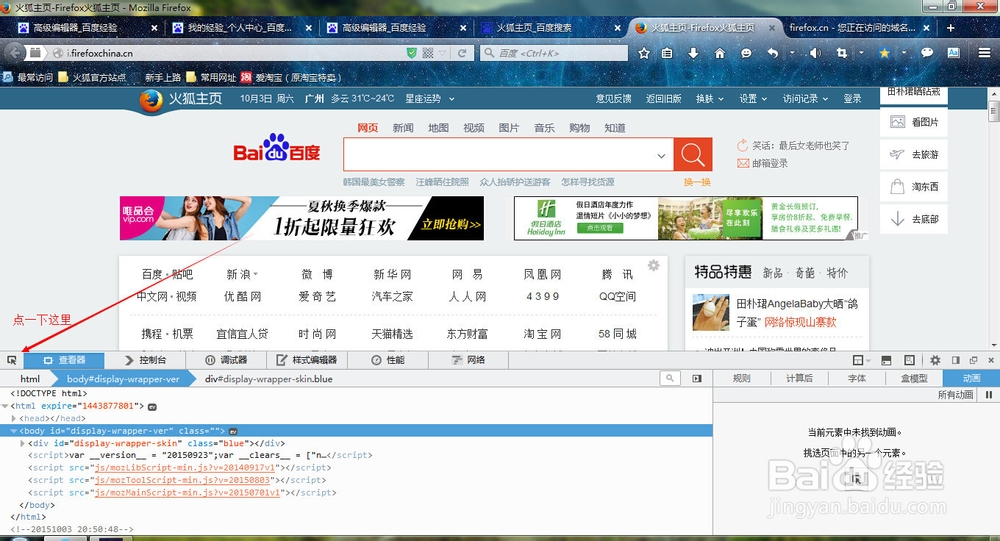The height and width of the screenshot is (541, 1000).
Task: Pause all animations
Action: [989, 395]
